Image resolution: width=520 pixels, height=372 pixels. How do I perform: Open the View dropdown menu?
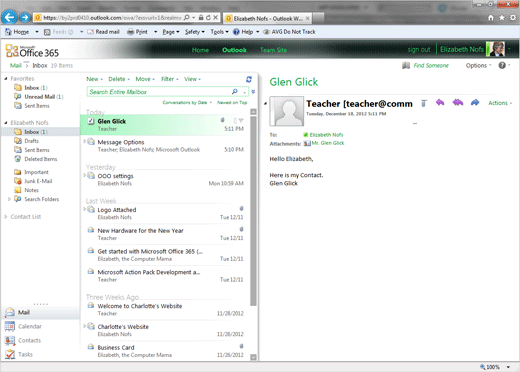click(x=192, y=79)
